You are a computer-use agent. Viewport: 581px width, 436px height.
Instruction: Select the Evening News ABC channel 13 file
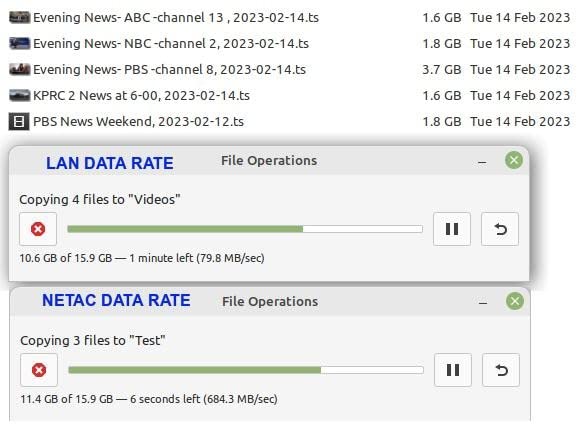(x=289, y=17)
